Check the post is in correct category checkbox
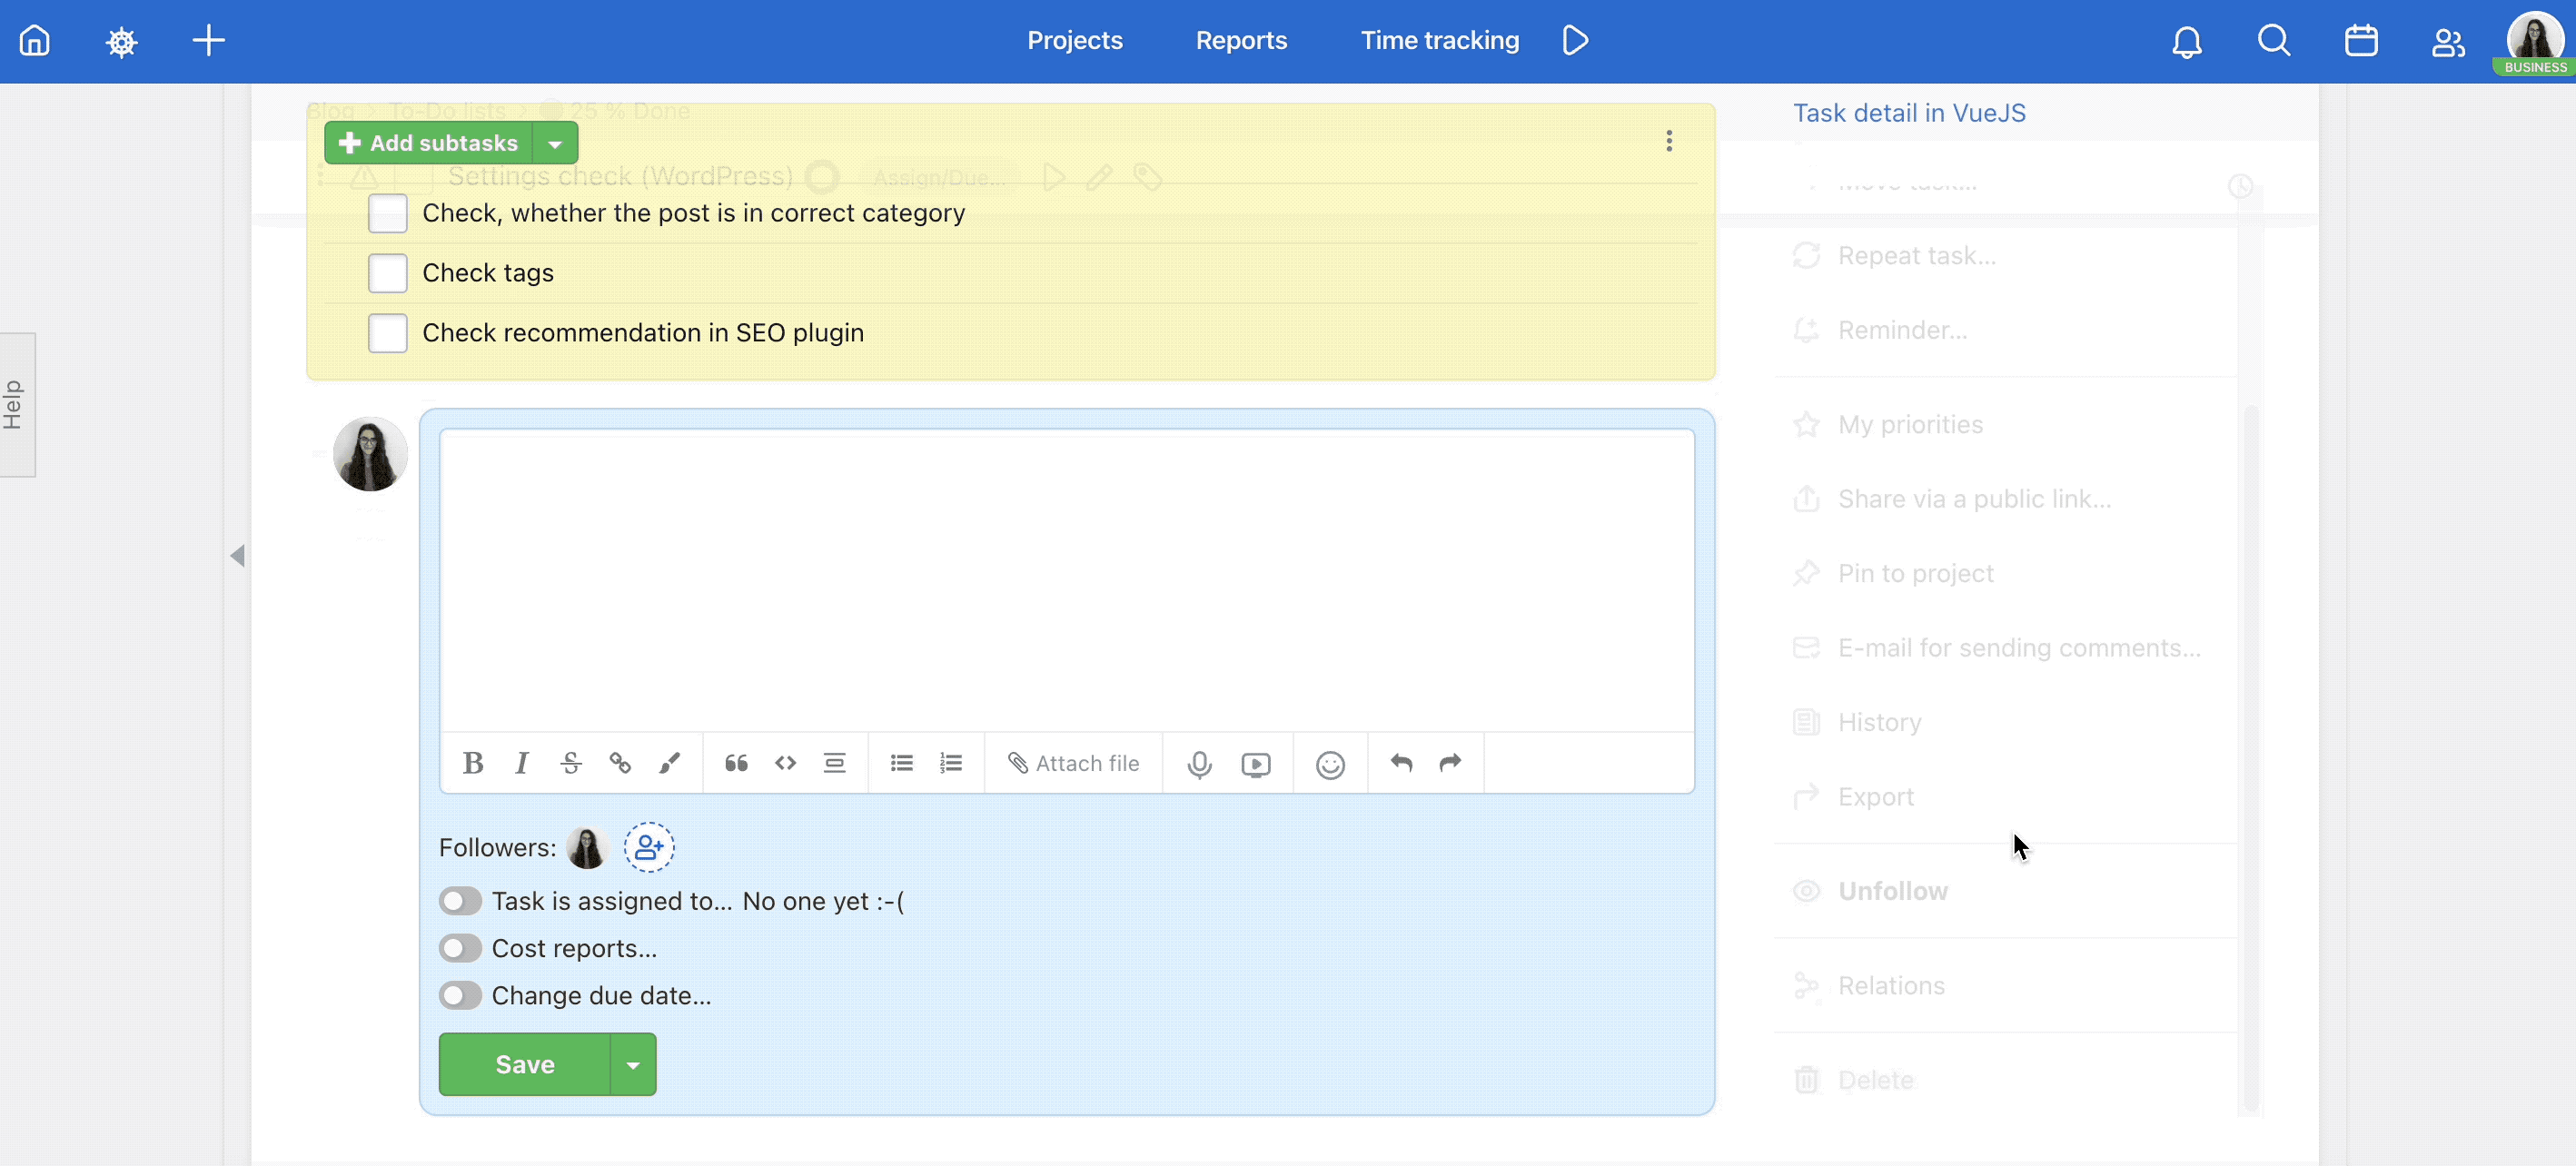2576x1166 pixels. coord(388,210)
